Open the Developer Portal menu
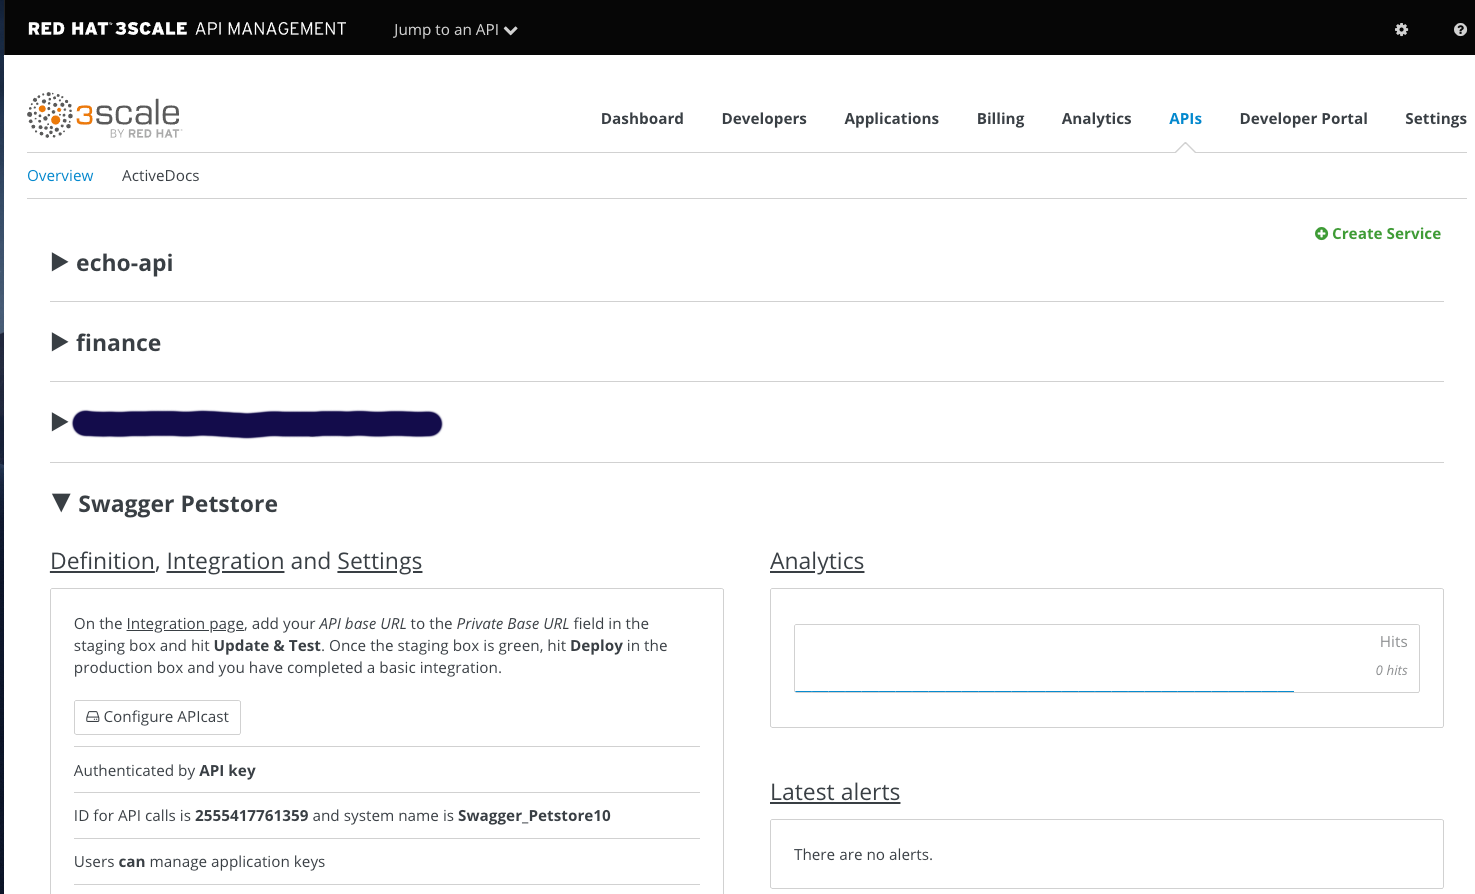The height and width of the screenshot is (894, 1475). click(x=1303, y=118)
